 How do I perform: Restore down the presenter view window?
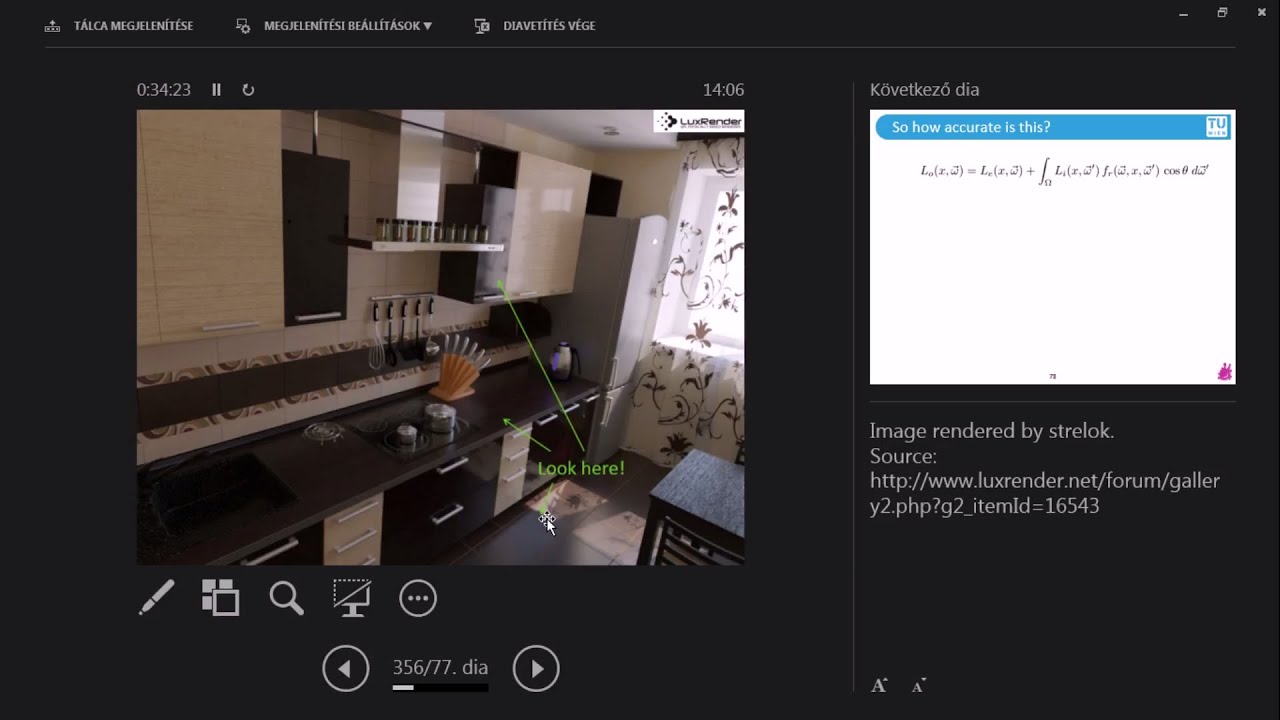(1222, 13)
